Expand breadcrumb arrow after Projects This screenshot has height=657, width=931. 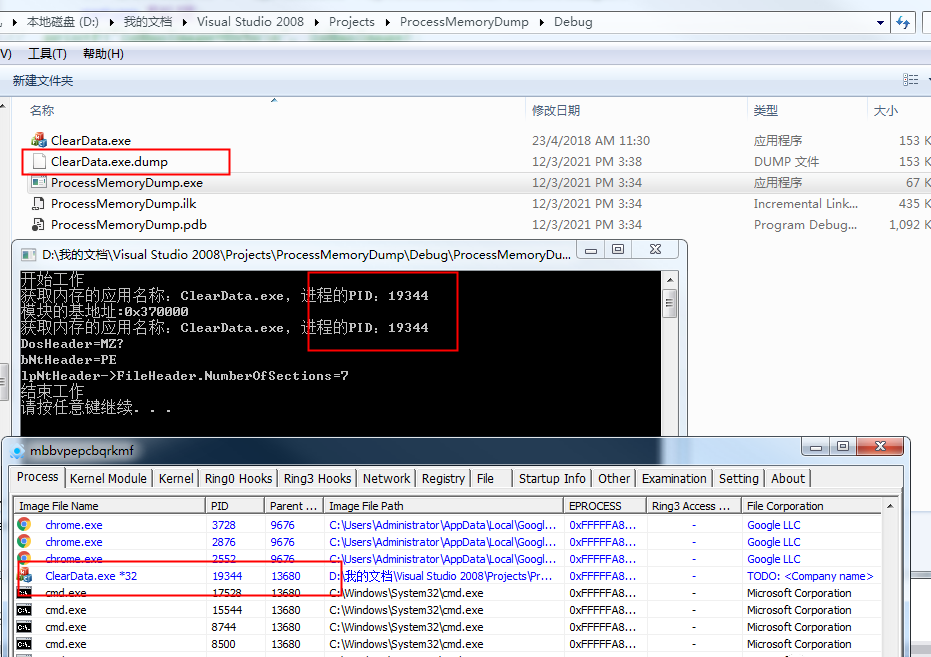coord(387,23)
